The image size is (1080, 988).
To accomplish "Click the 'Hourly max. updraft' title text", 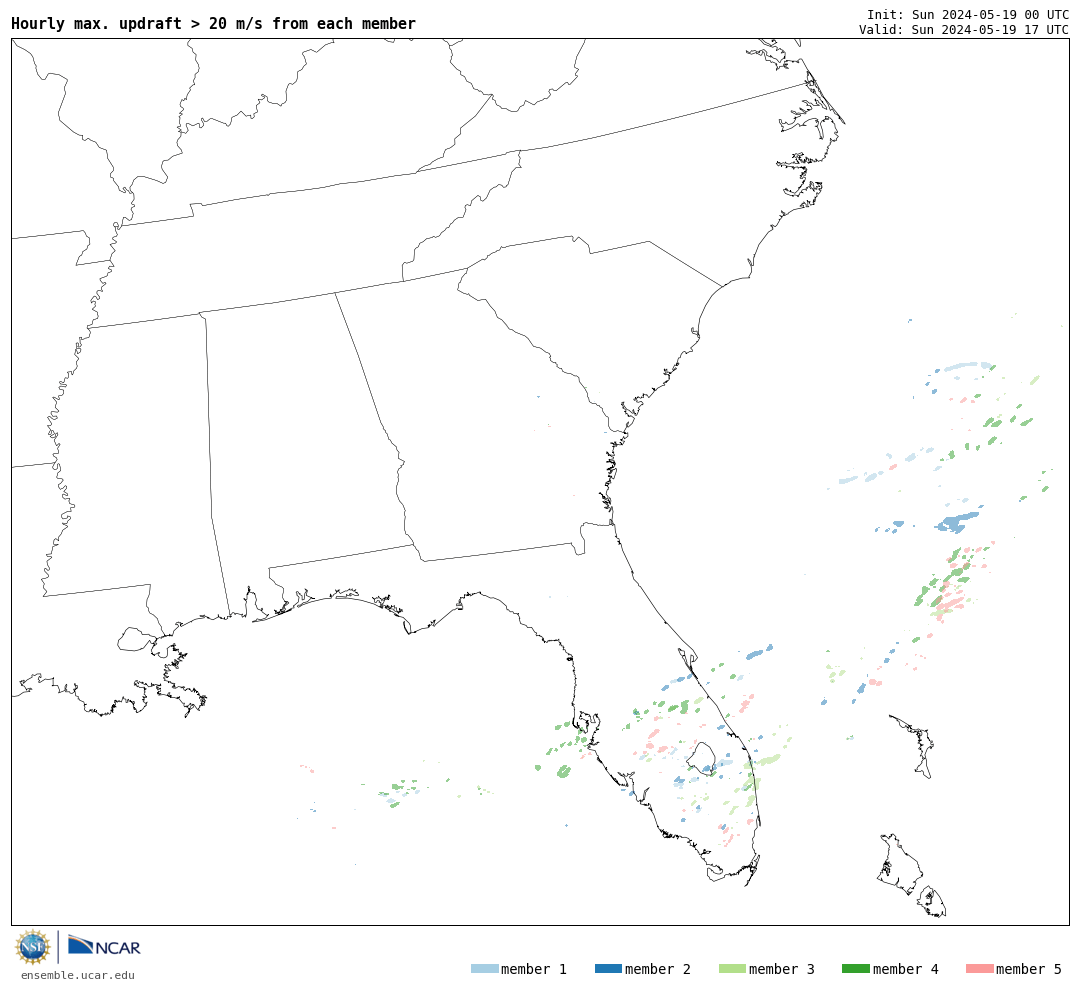I will [x=214, y=24].
